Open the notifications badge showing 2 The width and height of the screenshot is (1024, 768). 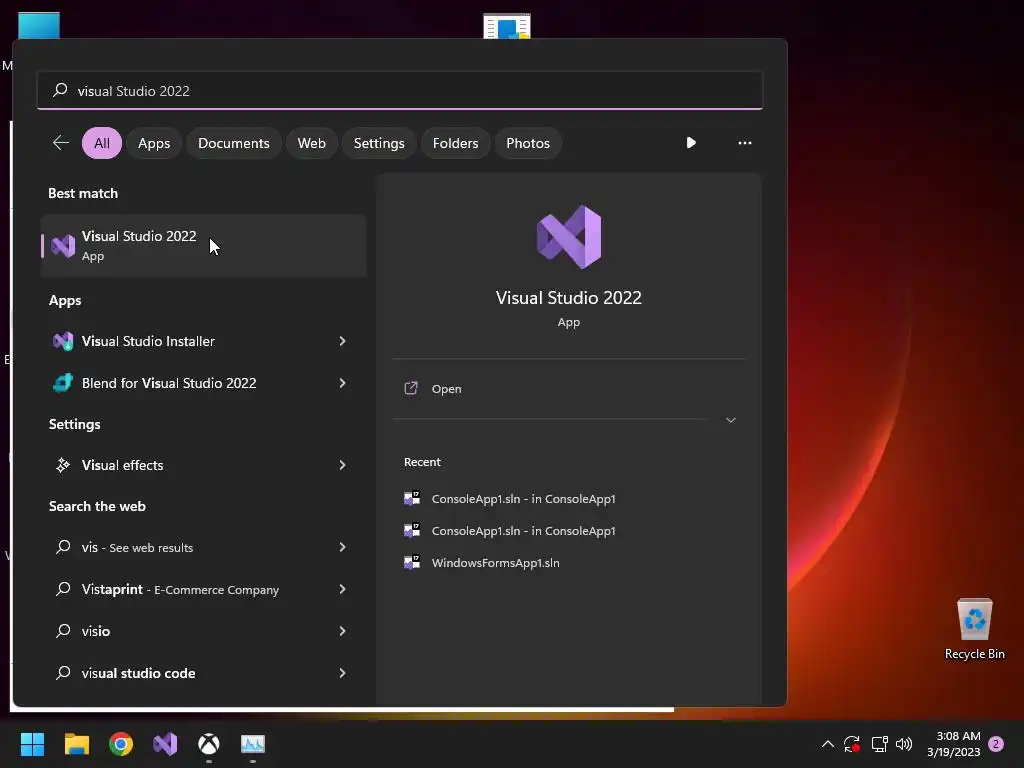[x=996, y=744]
